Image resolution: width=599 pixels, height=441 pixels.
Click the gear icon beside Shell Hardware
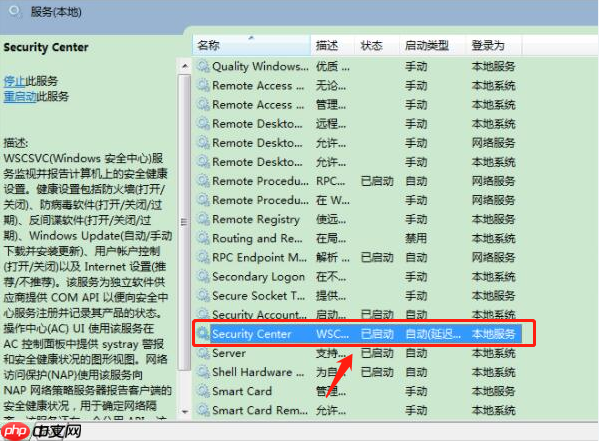(203, 372)
